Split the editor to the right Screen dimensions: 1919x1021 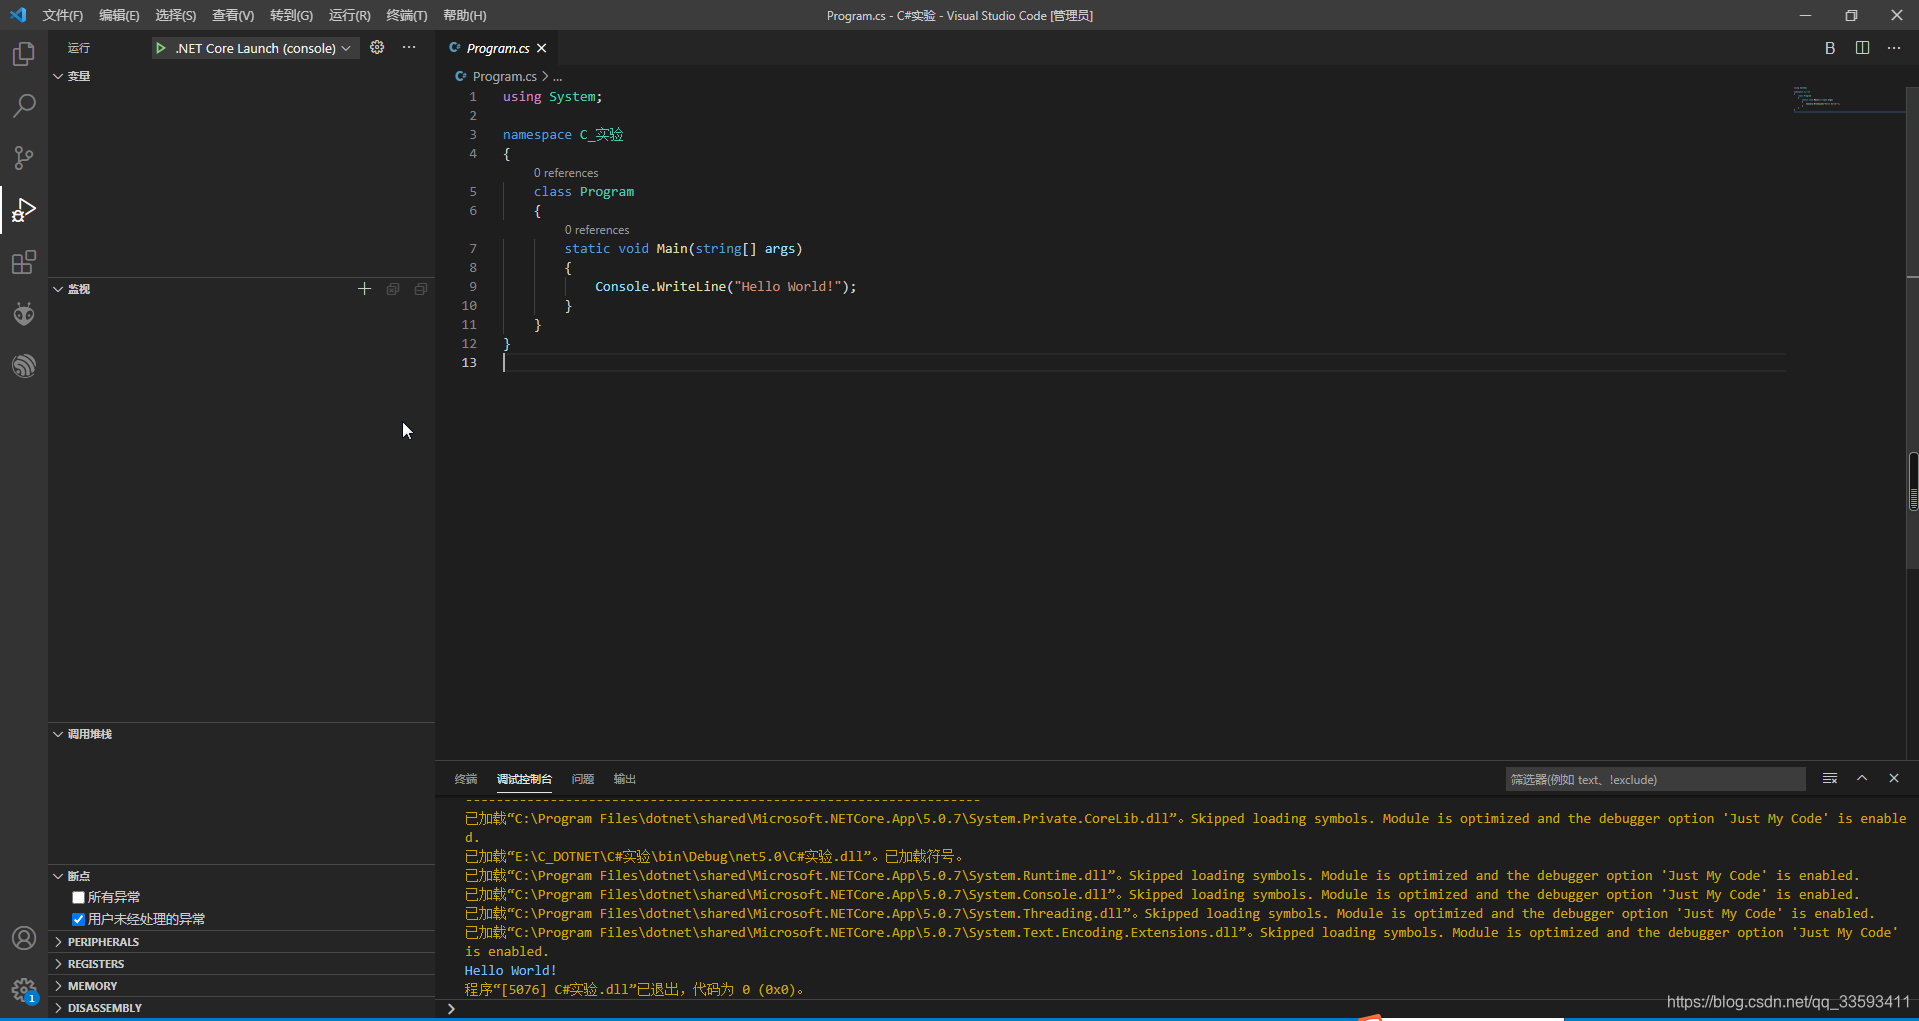tap(1862, 48)
